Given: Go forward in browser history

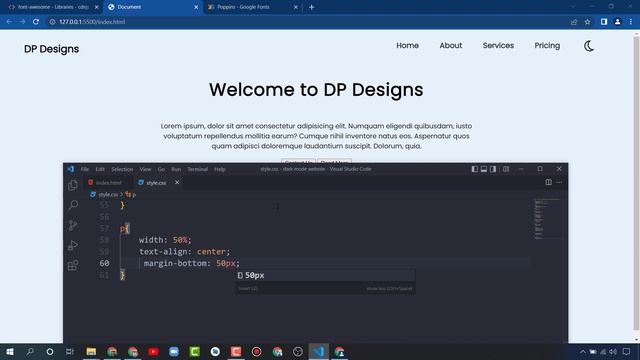Looking at the screenshot, I should click(x=22, y=22).
